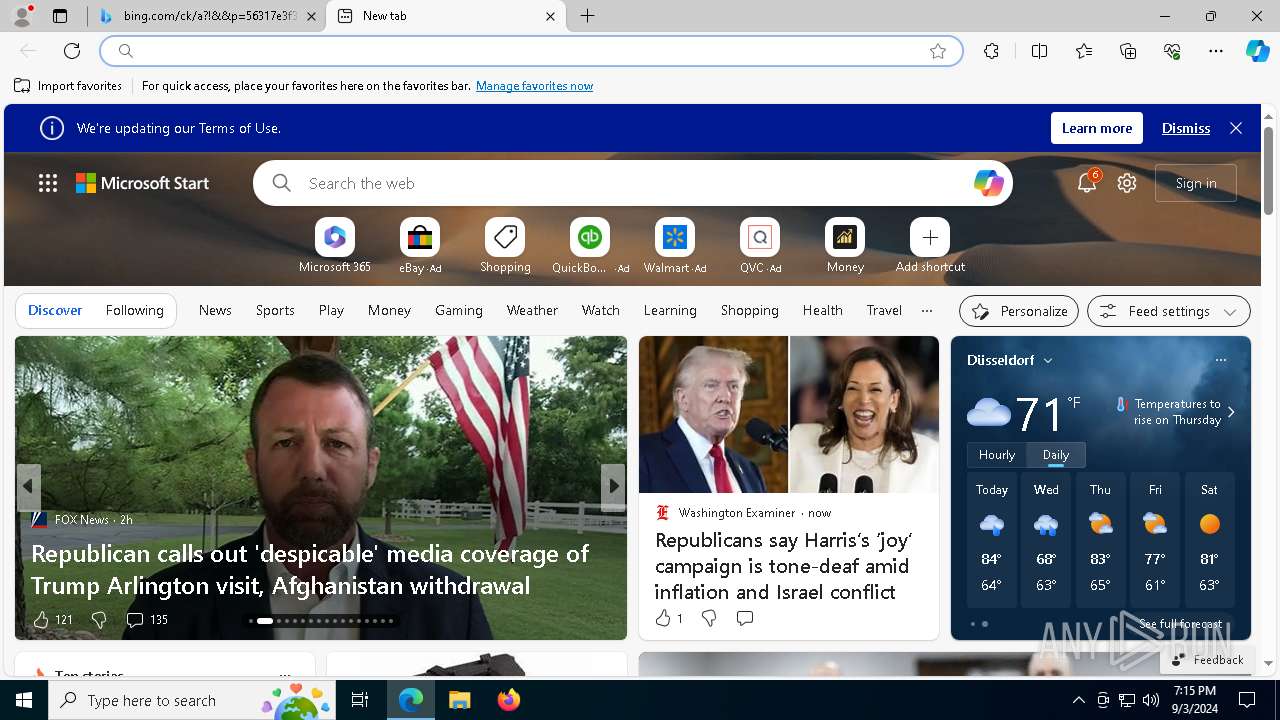Open Task View on the taskbar
Image resolution: width=1280 pixels, height=720 pixels.
(360, 700)
